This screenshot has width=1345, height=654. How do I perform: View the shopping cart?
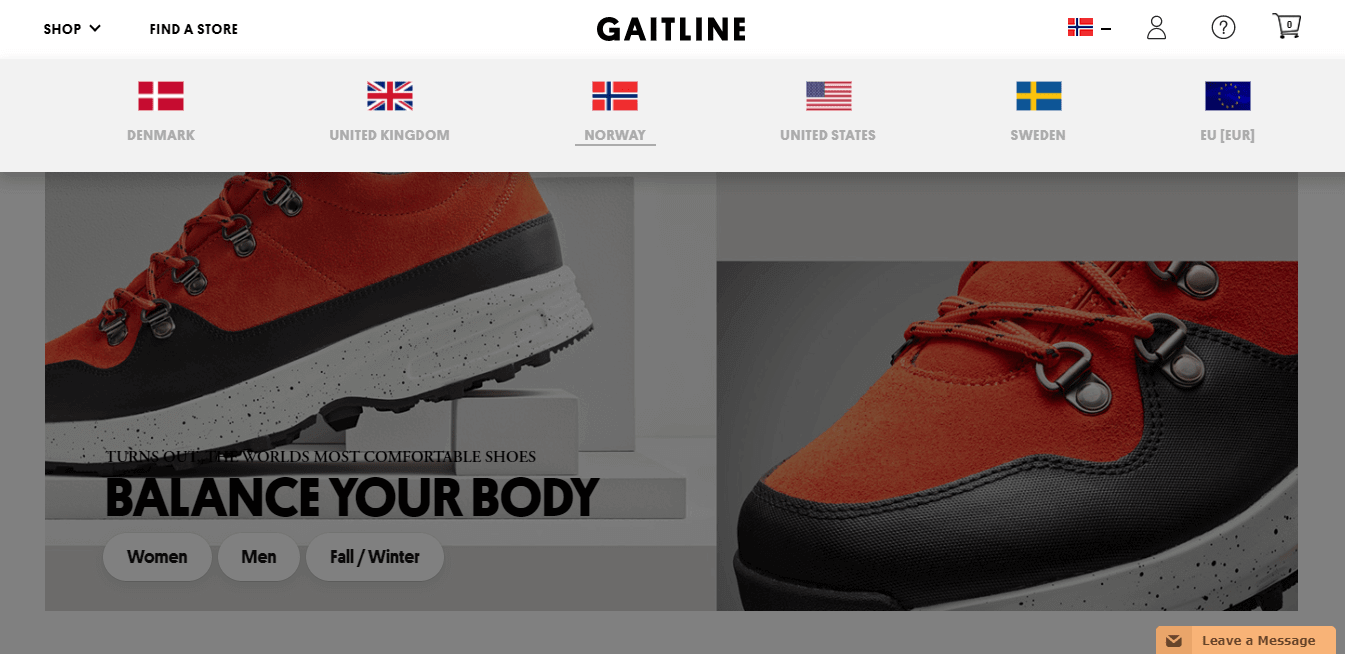click(1287, 26)
